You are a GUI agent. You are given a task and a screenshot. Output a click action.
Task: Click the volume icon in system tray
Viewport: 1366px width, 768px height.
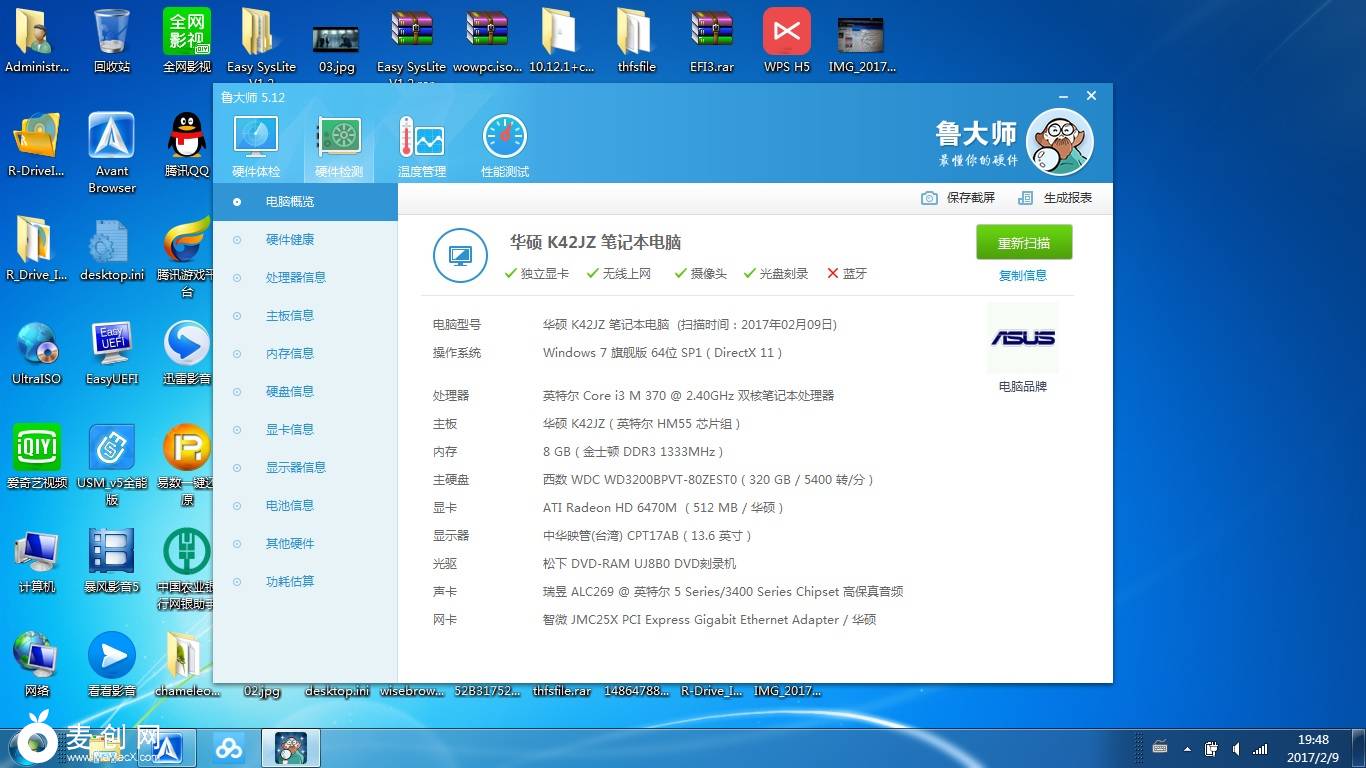pos(1236,748)
